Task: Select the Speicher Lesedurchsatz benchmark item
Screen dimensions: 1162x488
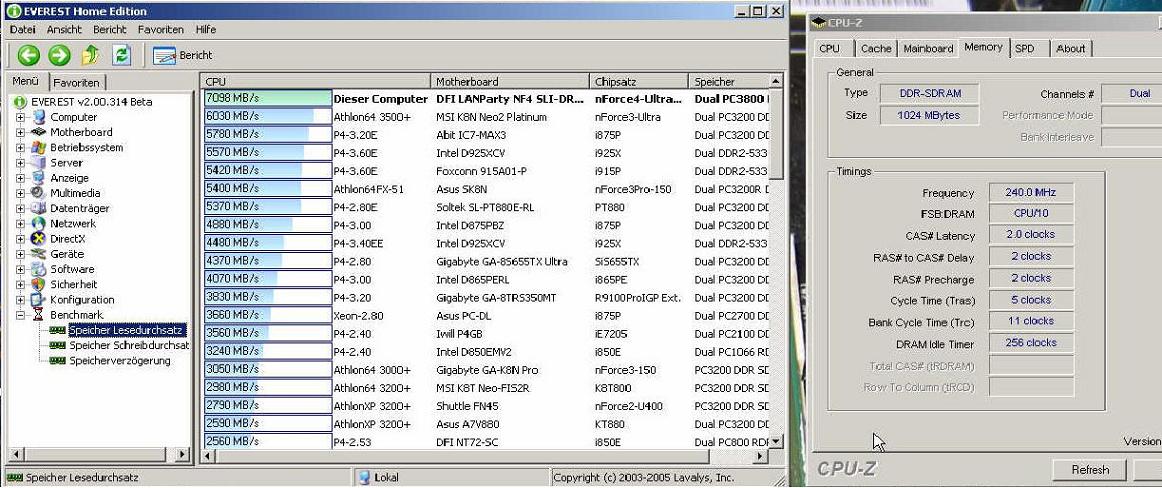Action: (x=126, y=330)
